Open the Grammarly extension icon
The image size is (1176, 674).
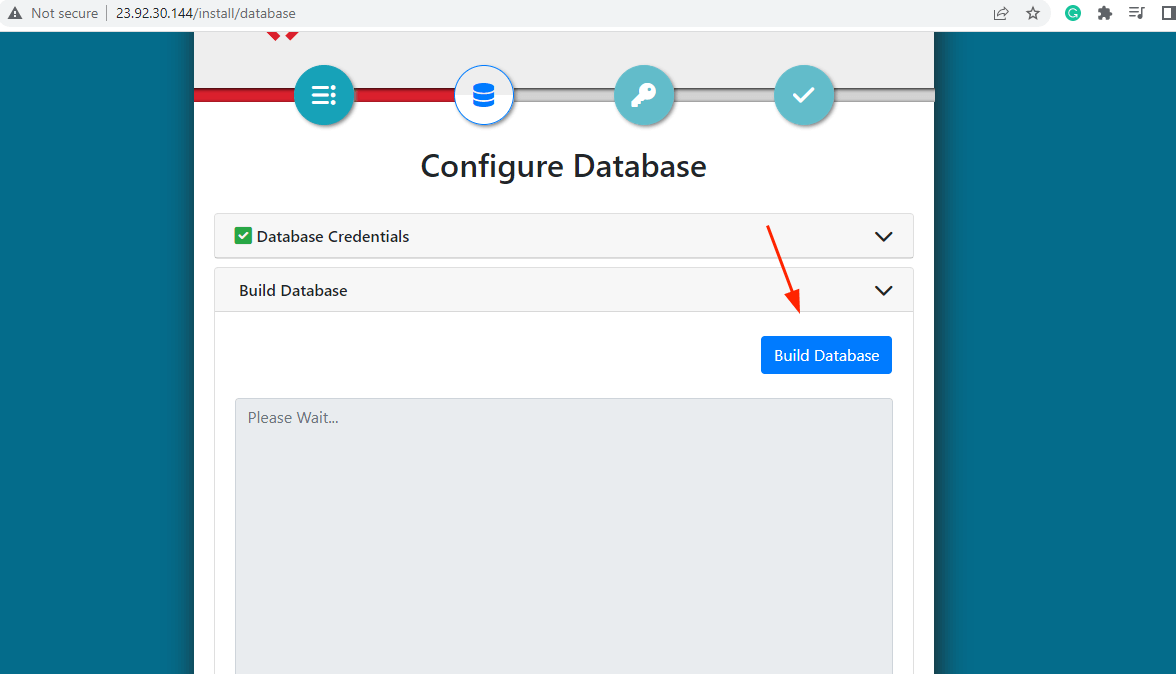click(1072, 13)
